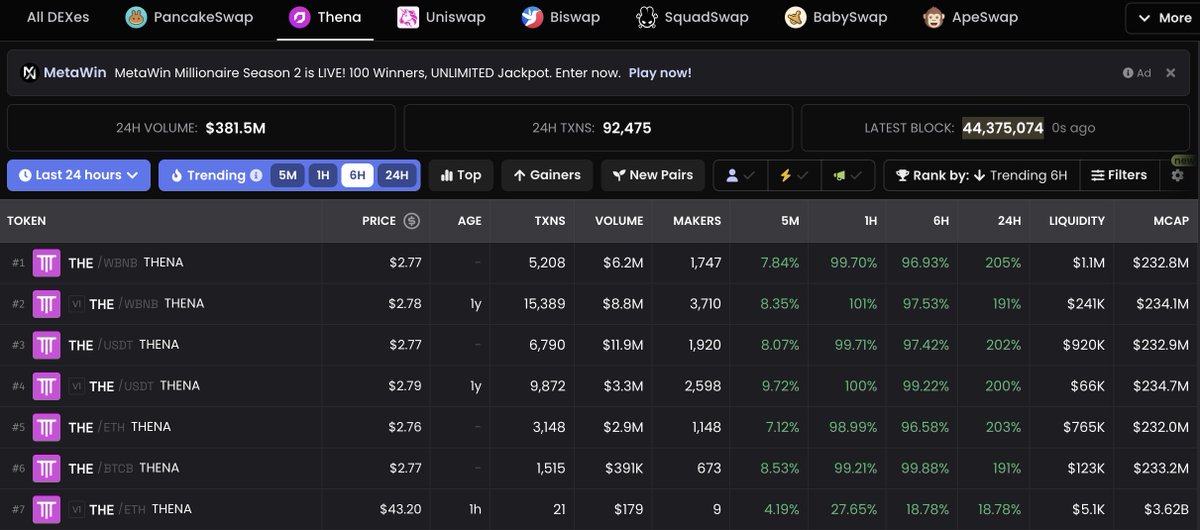Click the THENA token icon in row #3
1200x530 pixels.
click(x=47, y=345)
